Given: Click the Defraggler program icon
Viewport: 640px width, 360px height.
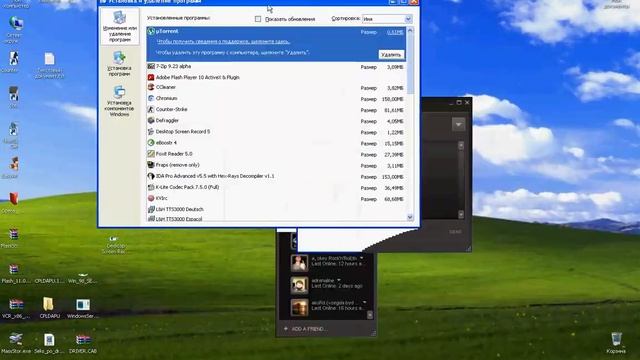Looking at the screenshot, I should point(151,120).
